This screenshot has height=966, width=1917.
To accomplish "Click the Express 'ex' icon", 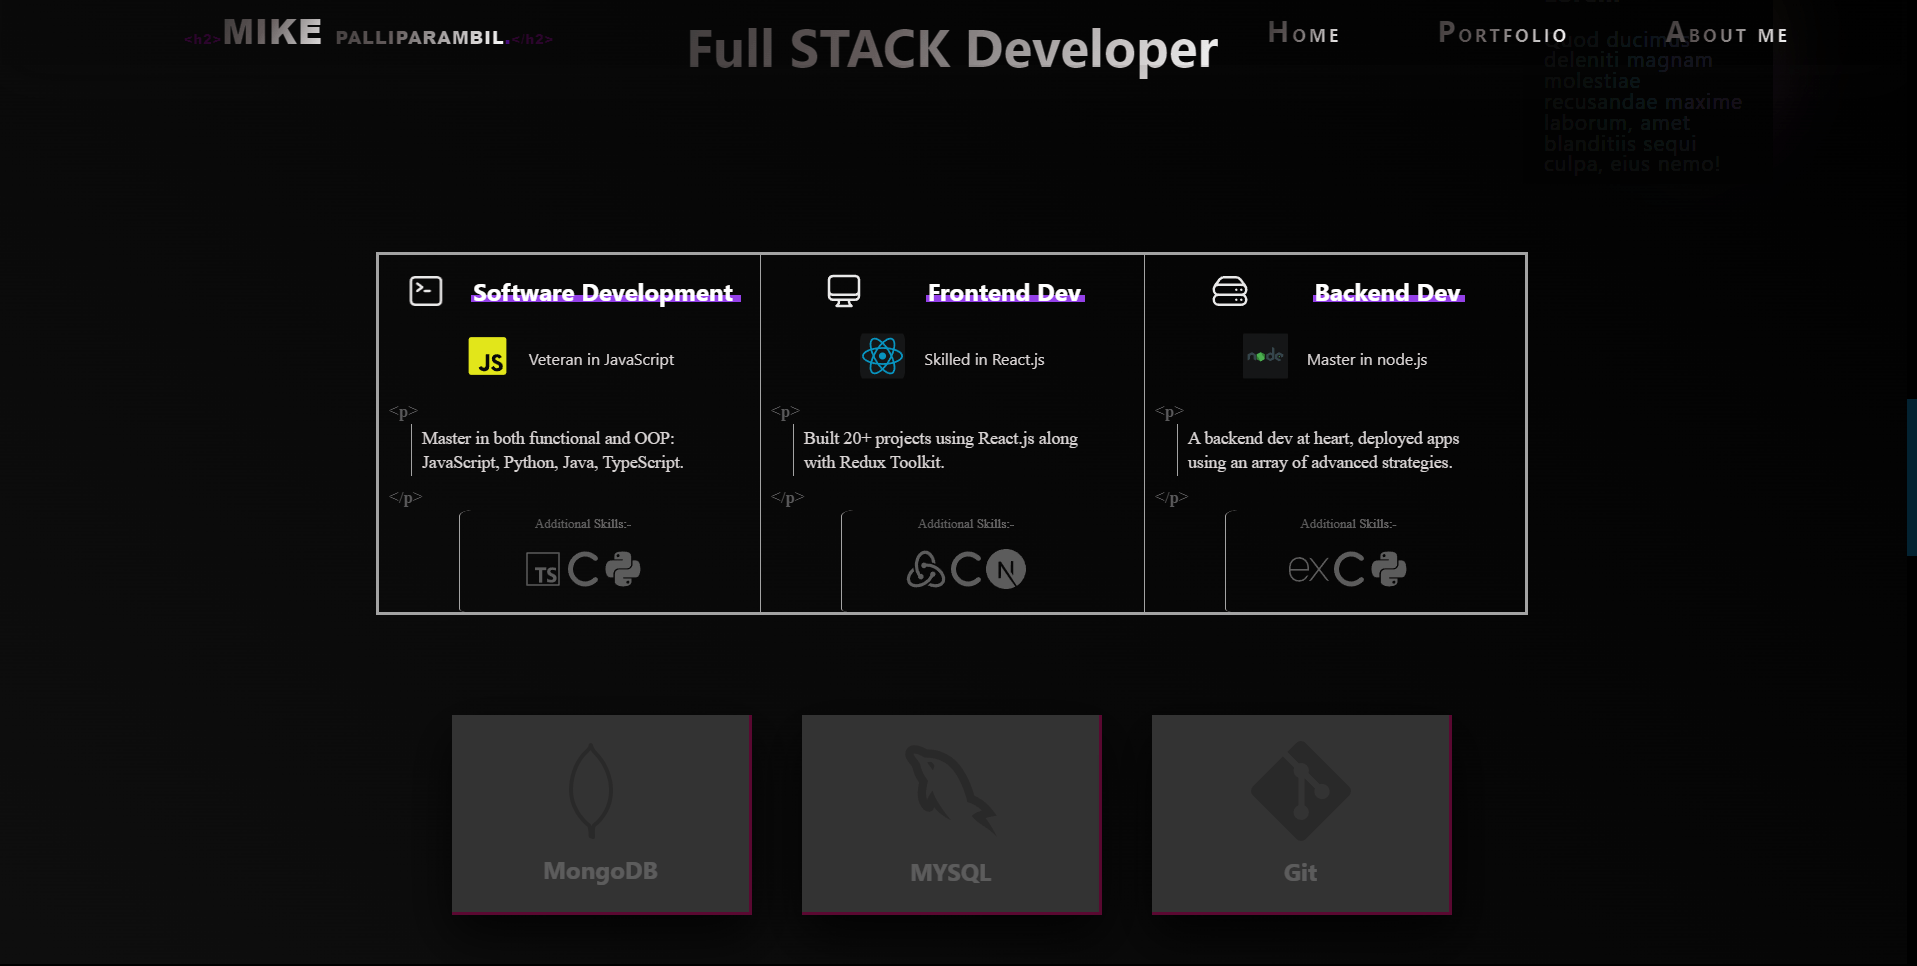I will click(1308, 570).
